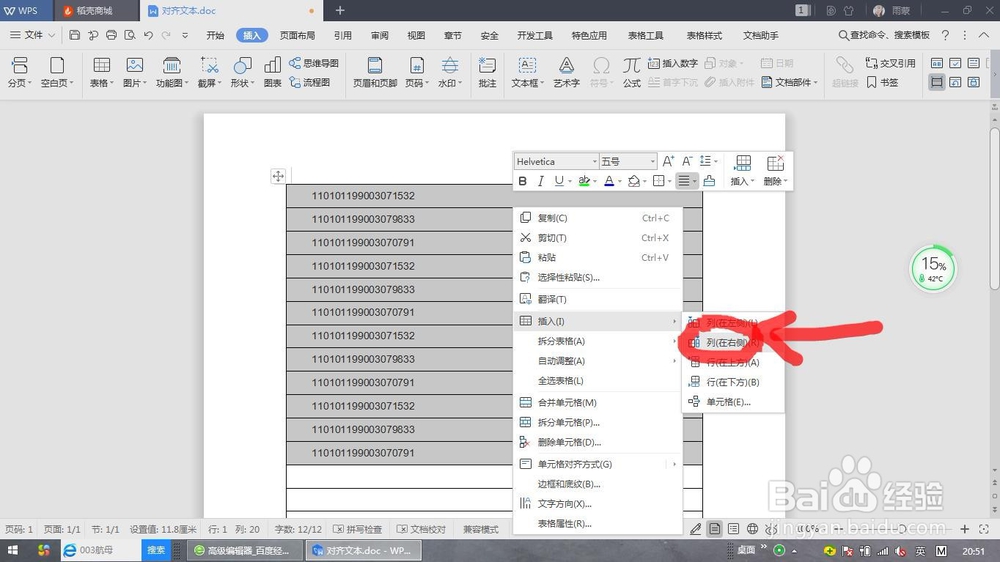This screenshot has width=1000, height=562.
Task: Insert a 思维导图 mind map
Action: [x=314, y=63]
